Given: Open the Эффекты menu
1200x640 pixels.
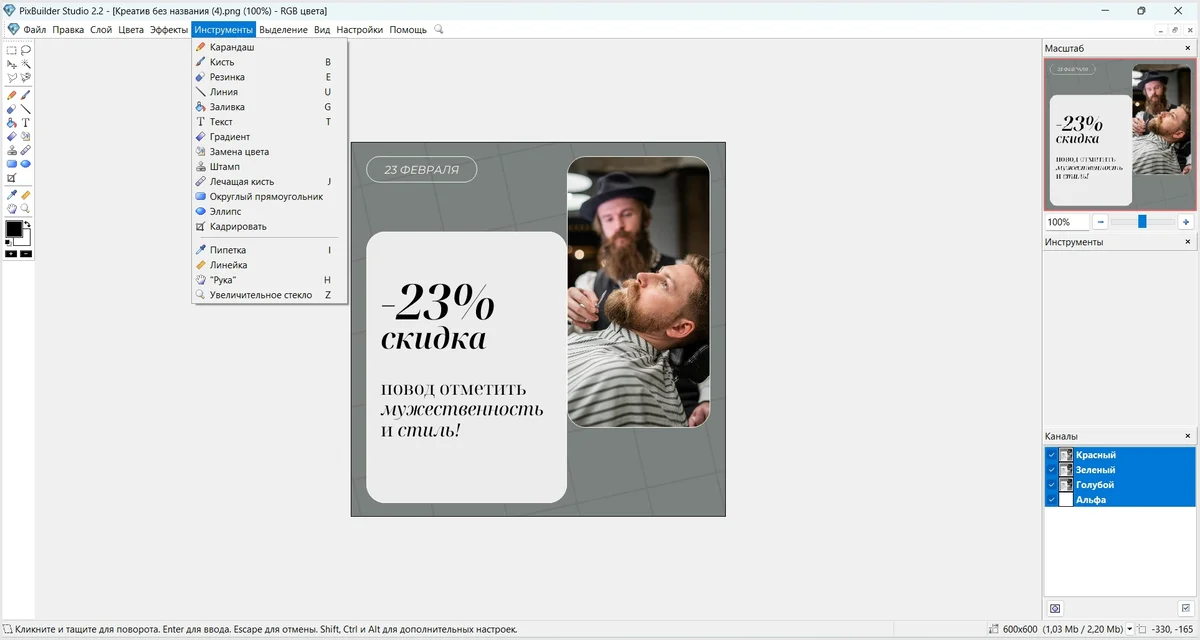Looking at the screenshot, I should pos(168,30).
